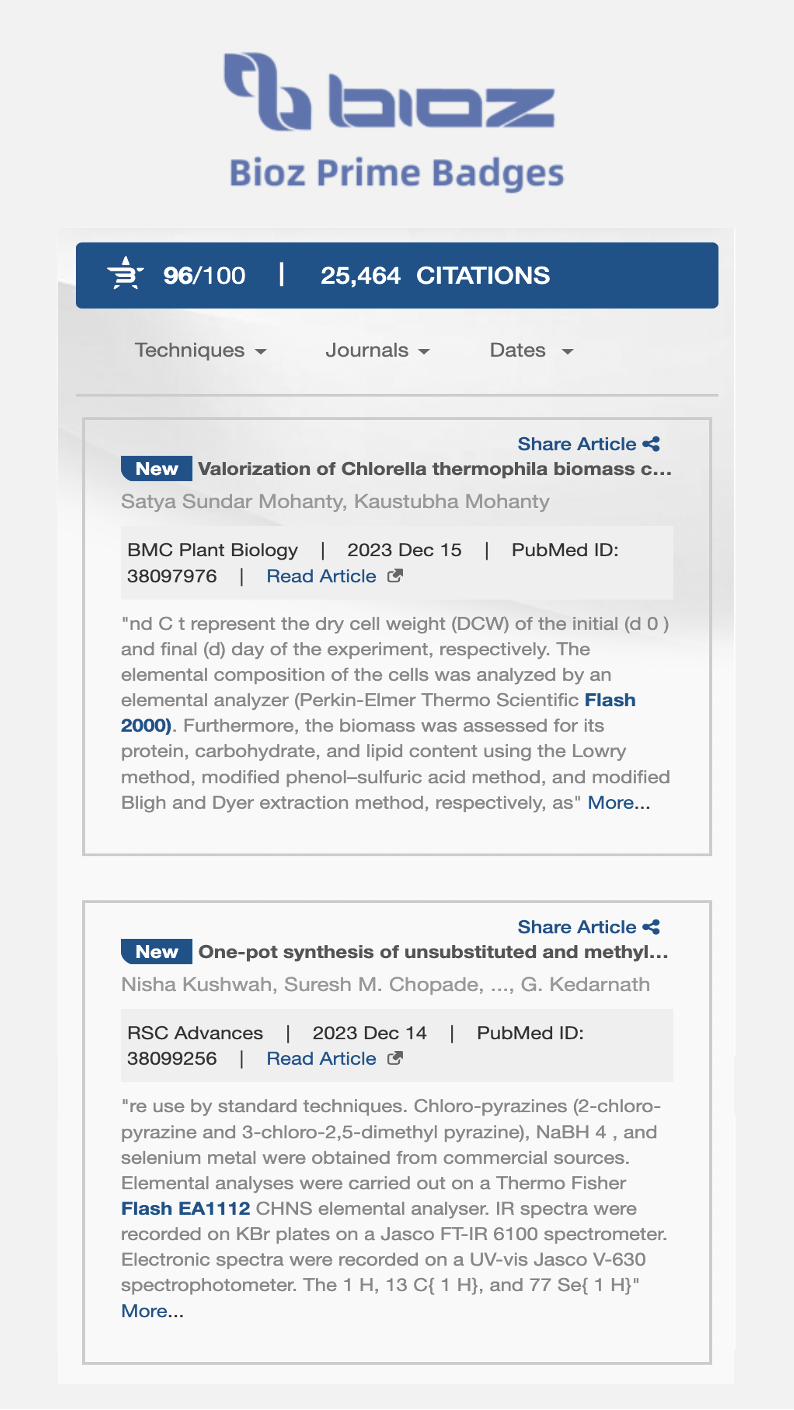Viewport: 794px width, 1410px height.
Task: Click the star badge icon beside 96/100
Action: coord(126,275)
